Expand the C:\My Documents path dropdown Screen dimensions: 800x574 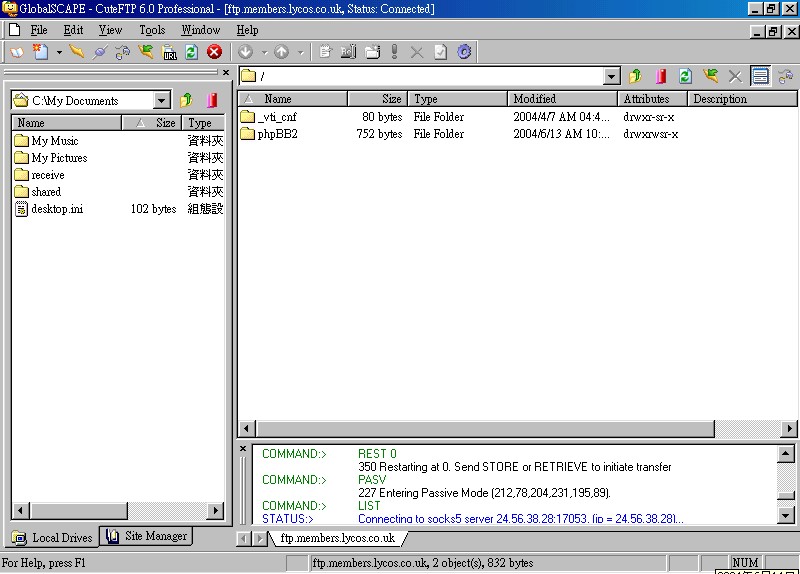pyautogui.click(x=162, y=100)
